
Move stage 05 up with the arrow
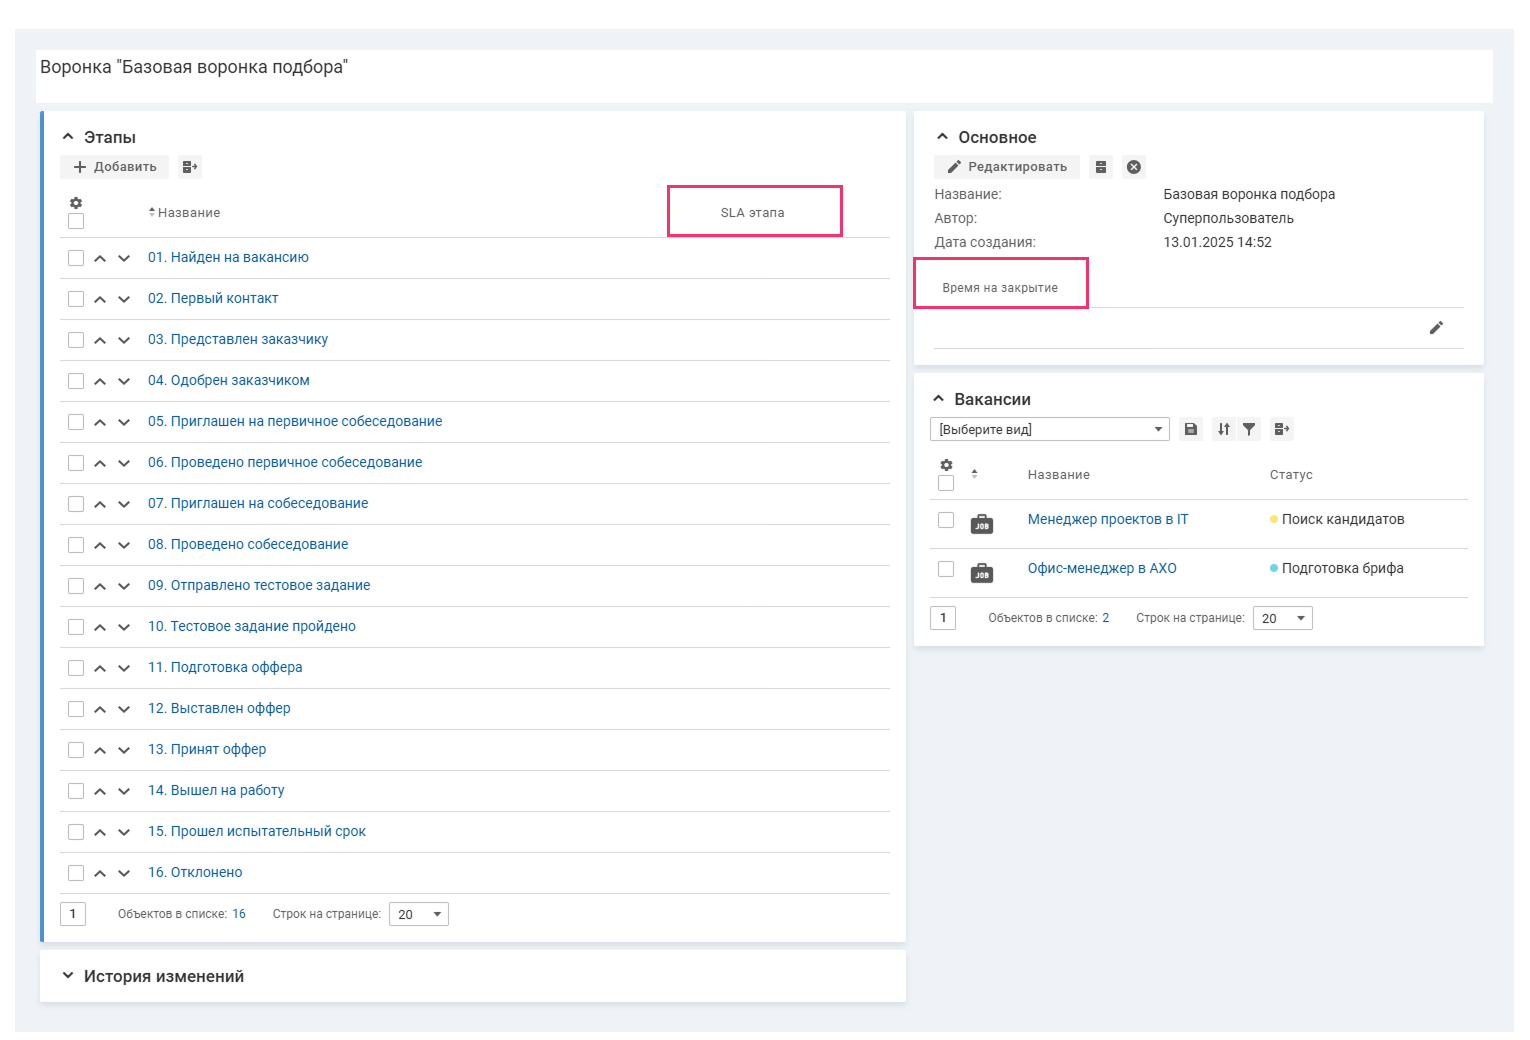click(x=100, y=422)
